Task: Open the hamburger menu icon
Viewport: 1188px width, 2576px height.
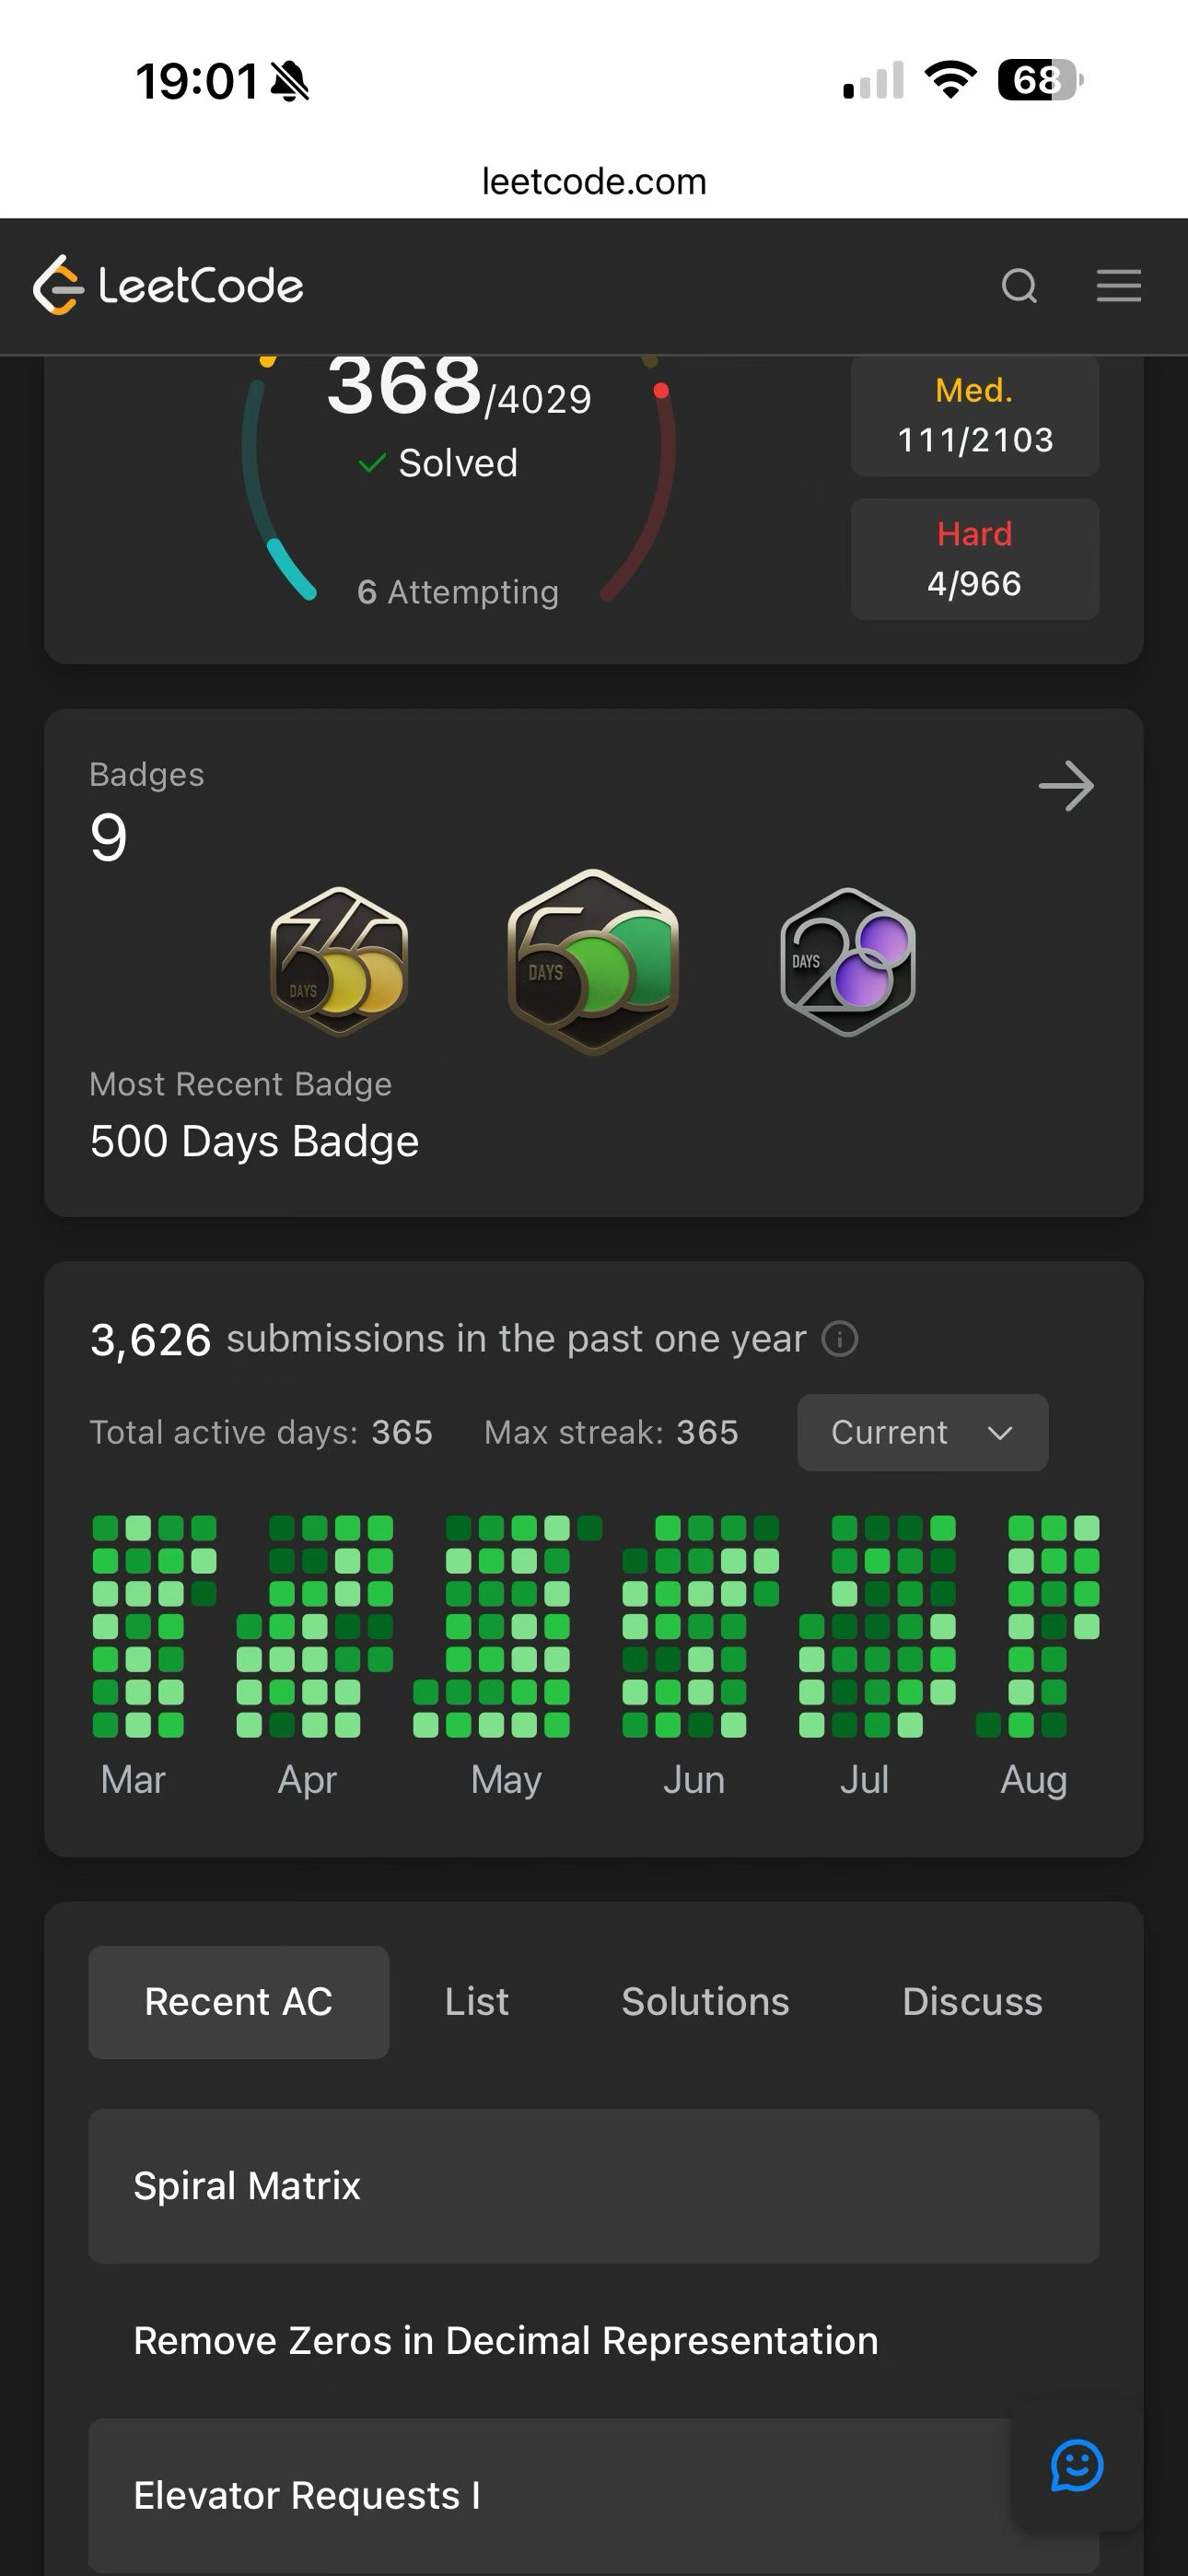Action: pos(1118,286)
